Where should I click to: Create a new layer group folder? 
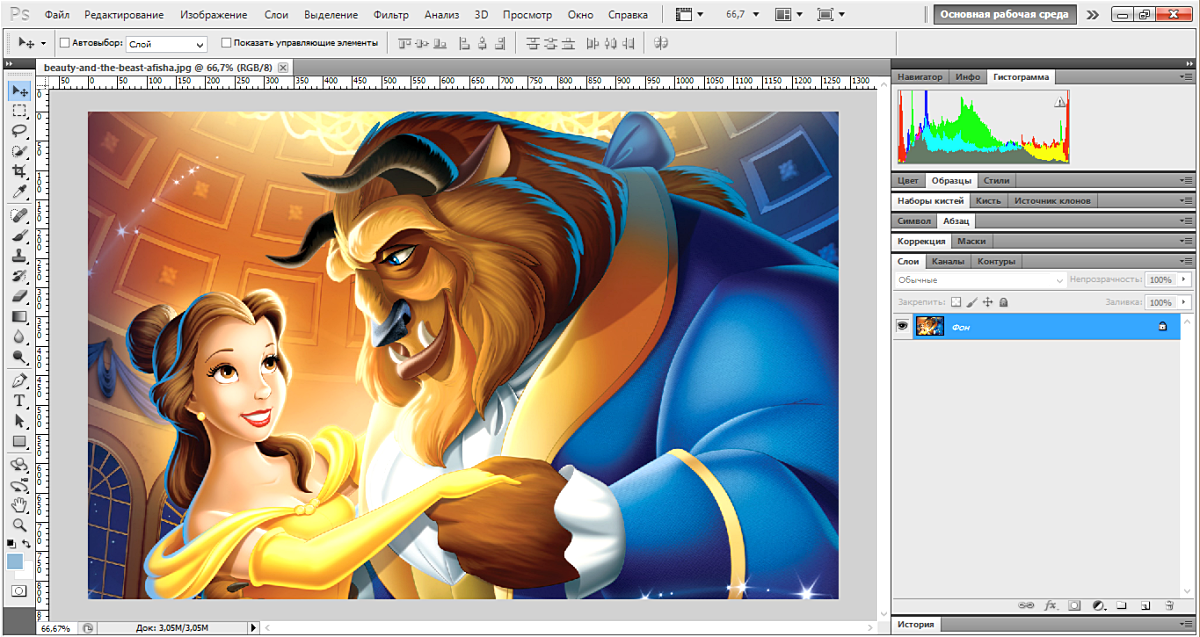click(1122, 606)
